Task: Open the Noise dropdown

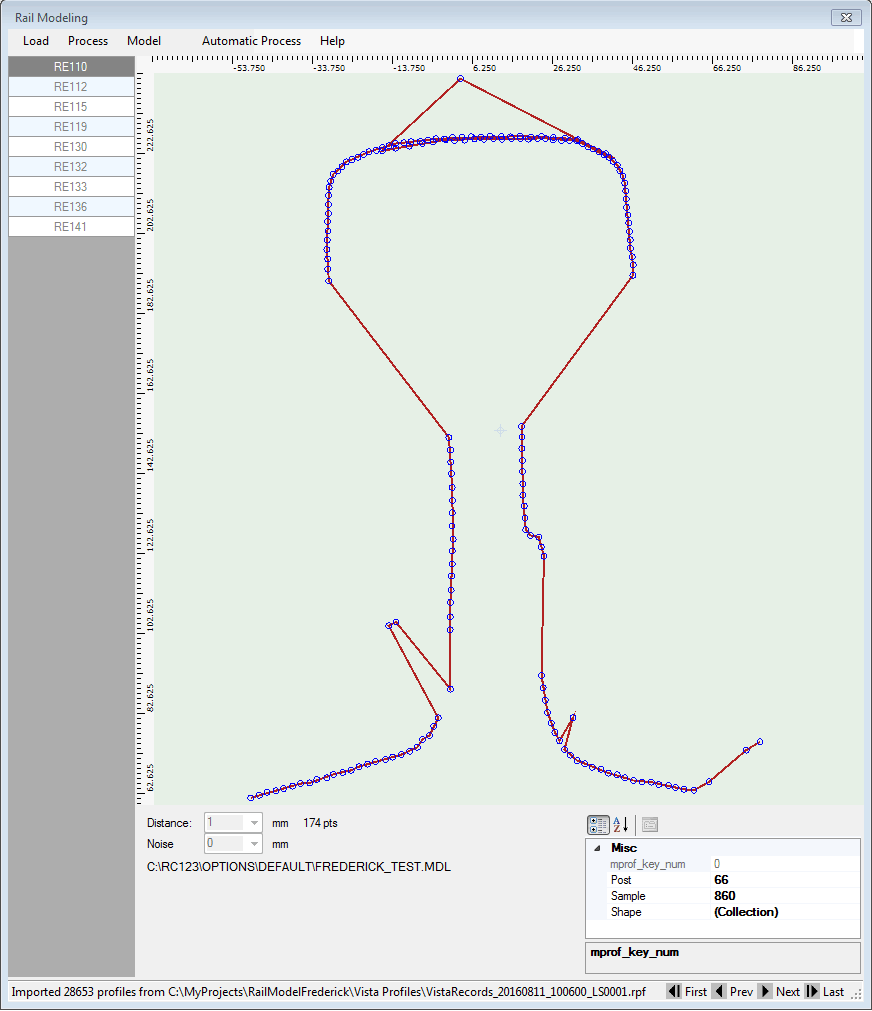Action: tap(254, 843)
